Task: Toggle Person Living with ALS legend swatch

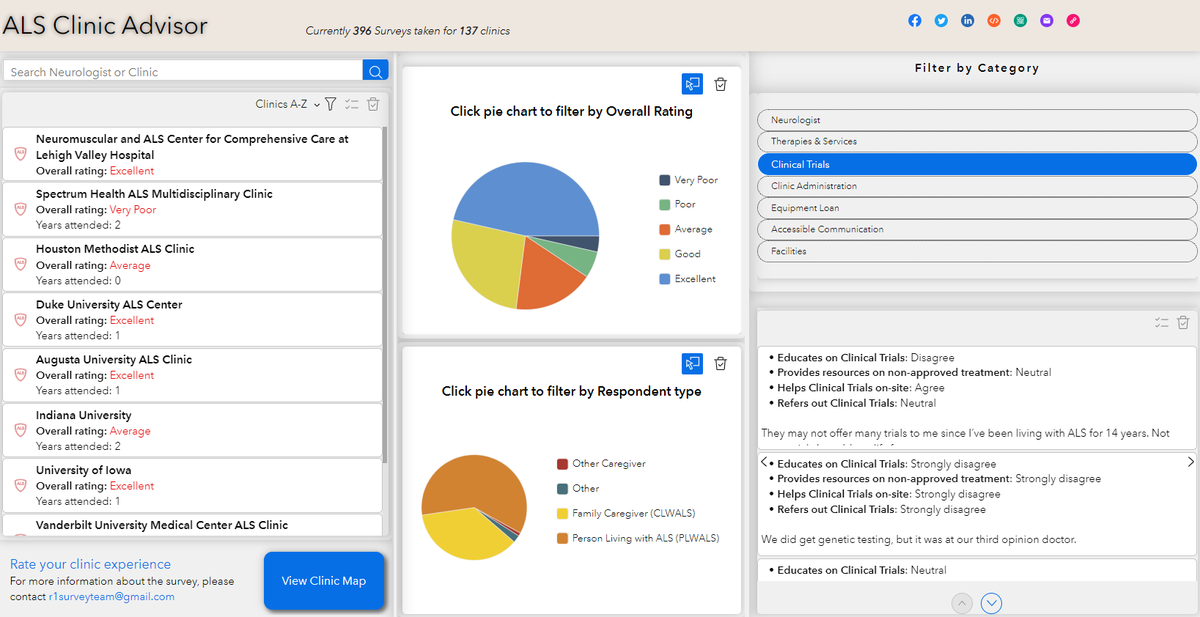Action: pos(563,538)
